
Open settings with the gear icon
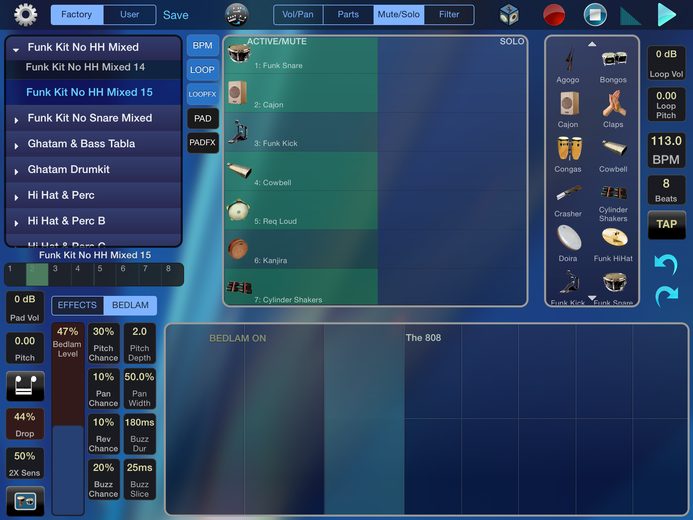tap(25, 15)
